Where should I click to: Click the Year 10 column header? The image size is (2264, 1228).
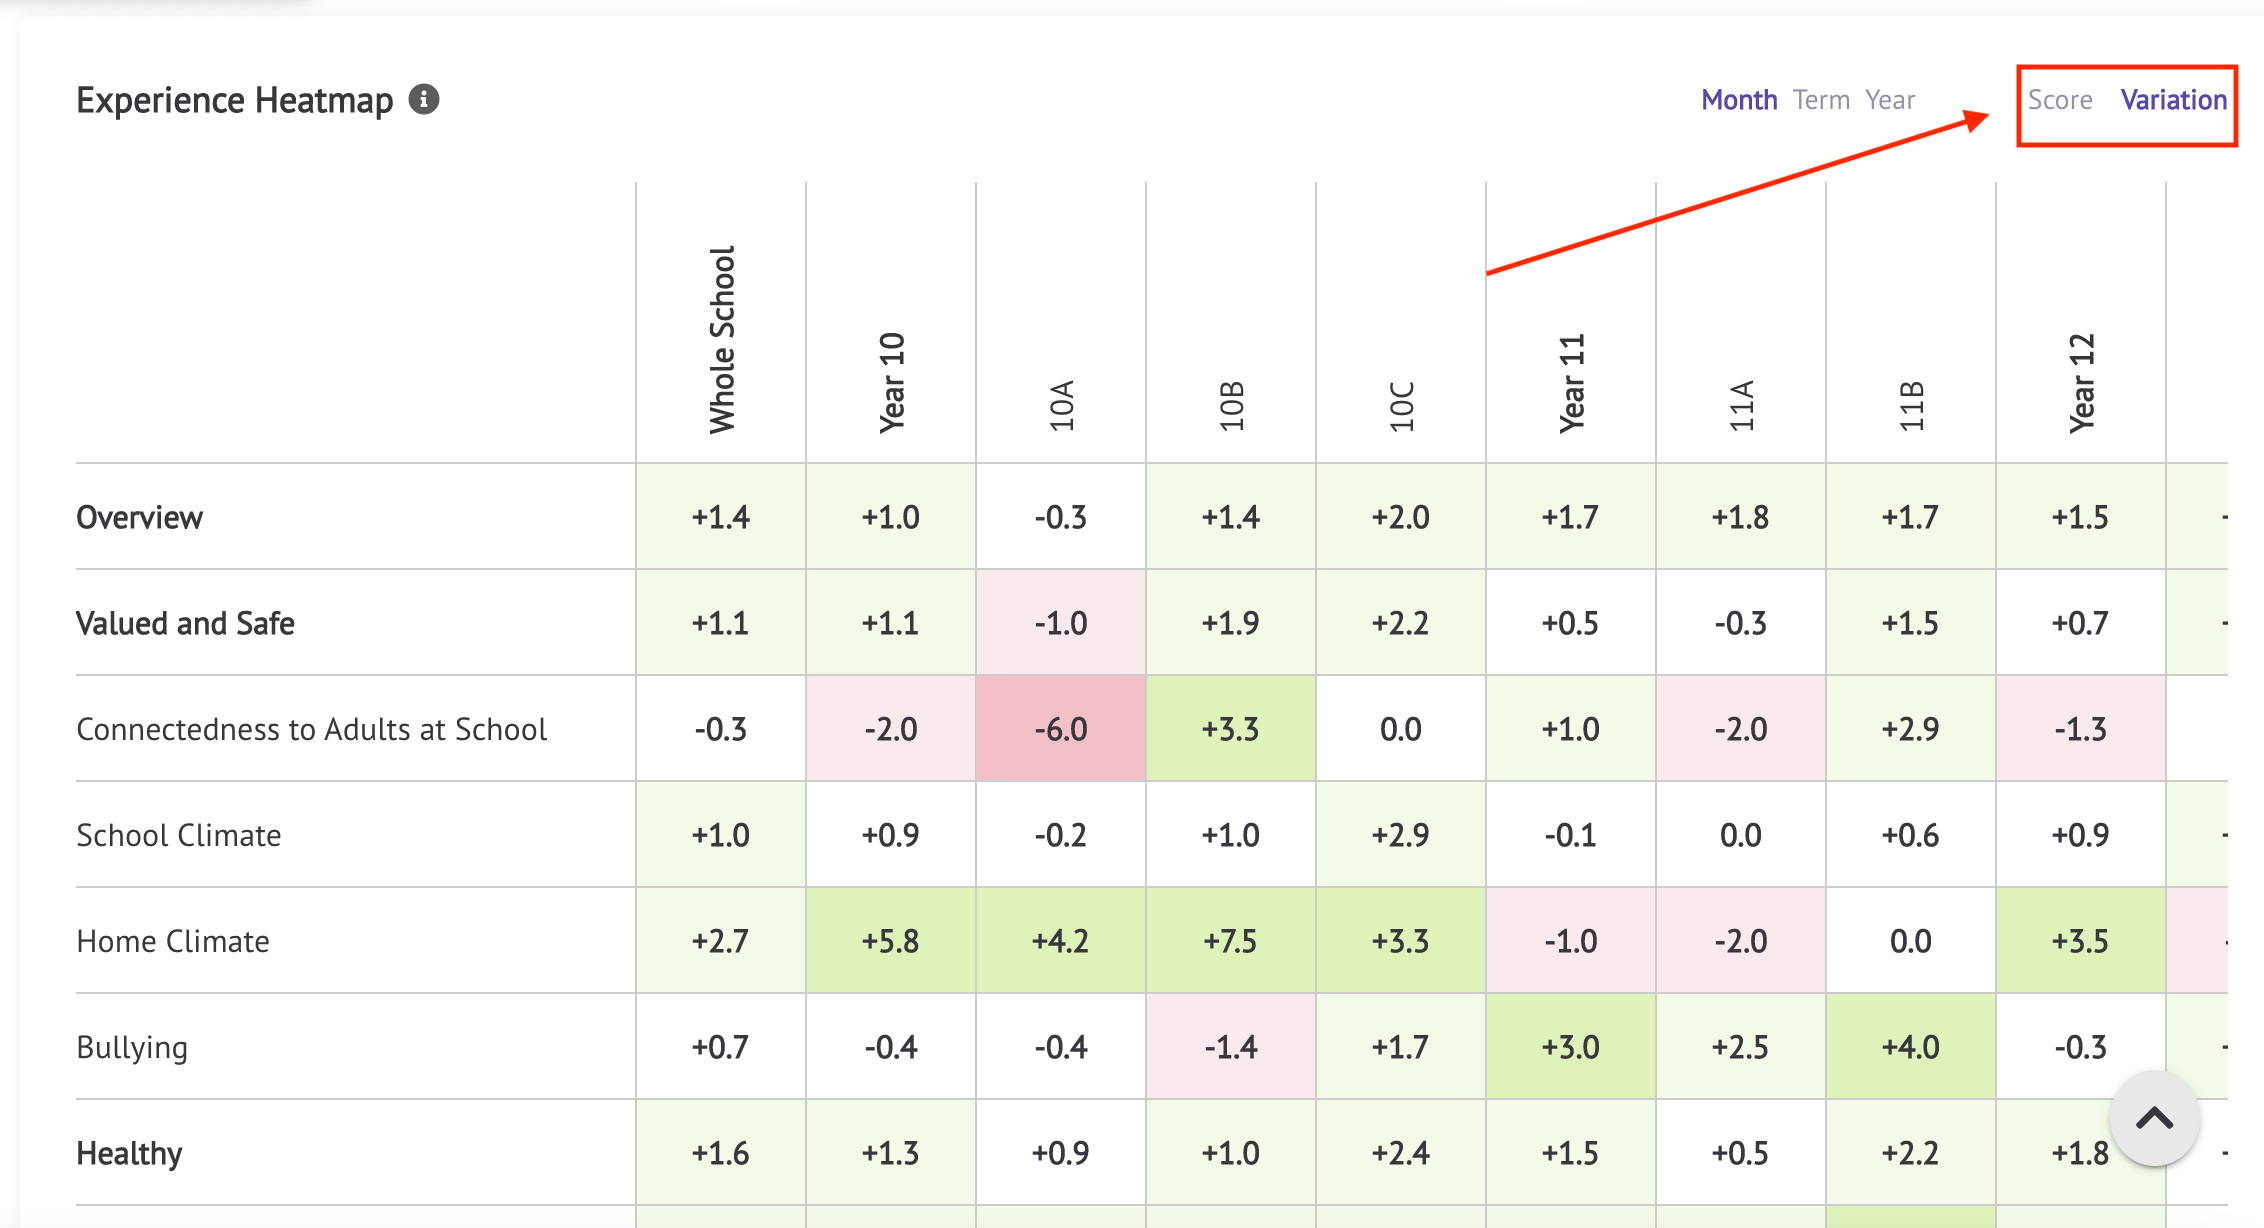pos(891,383)
